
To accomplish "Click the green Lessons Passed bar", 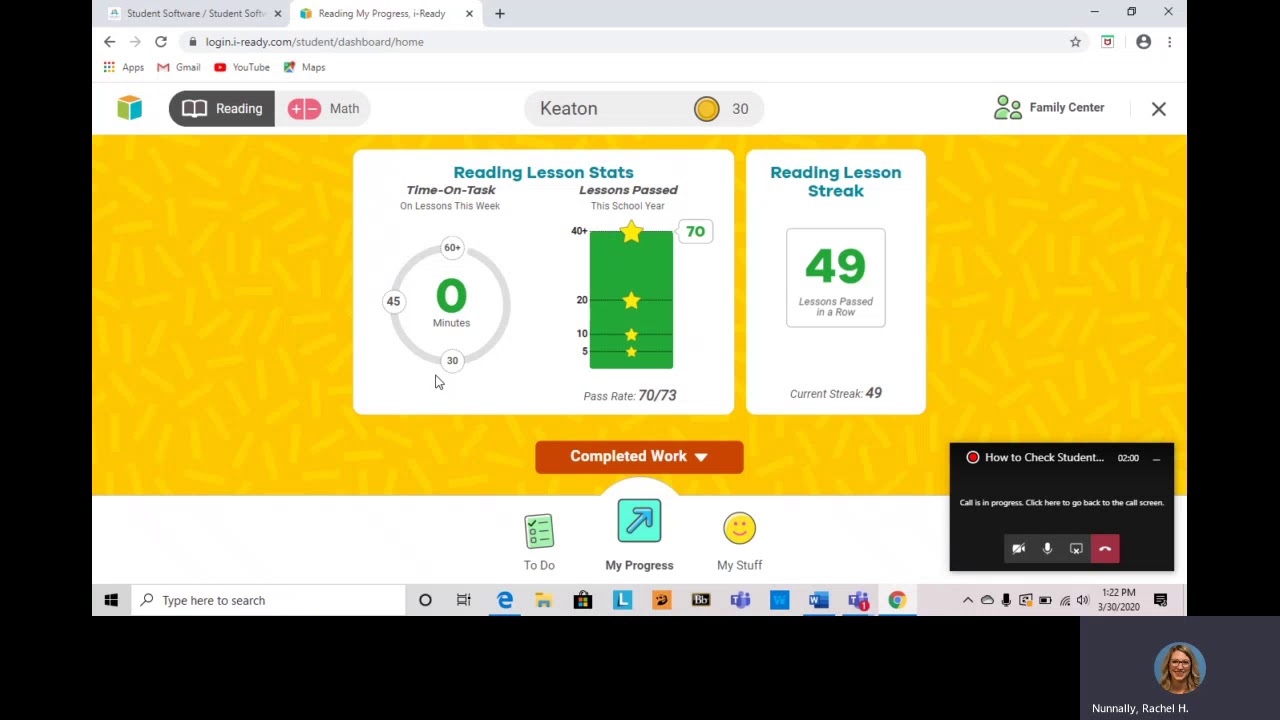I will click(x=631, y=299).
